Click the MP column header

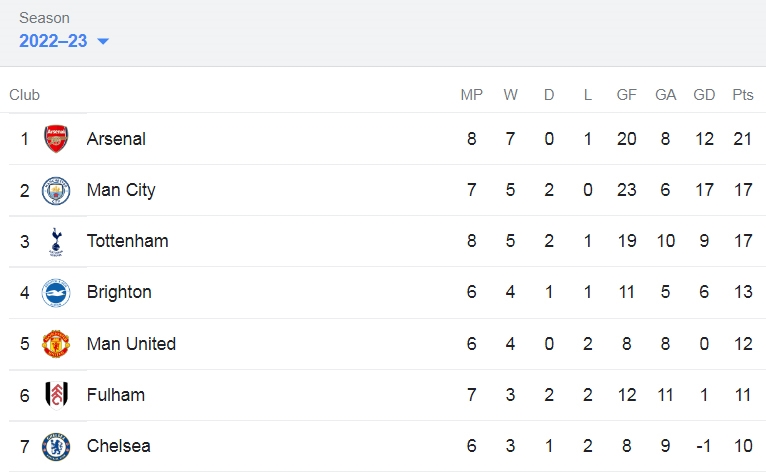pos(471,94)
